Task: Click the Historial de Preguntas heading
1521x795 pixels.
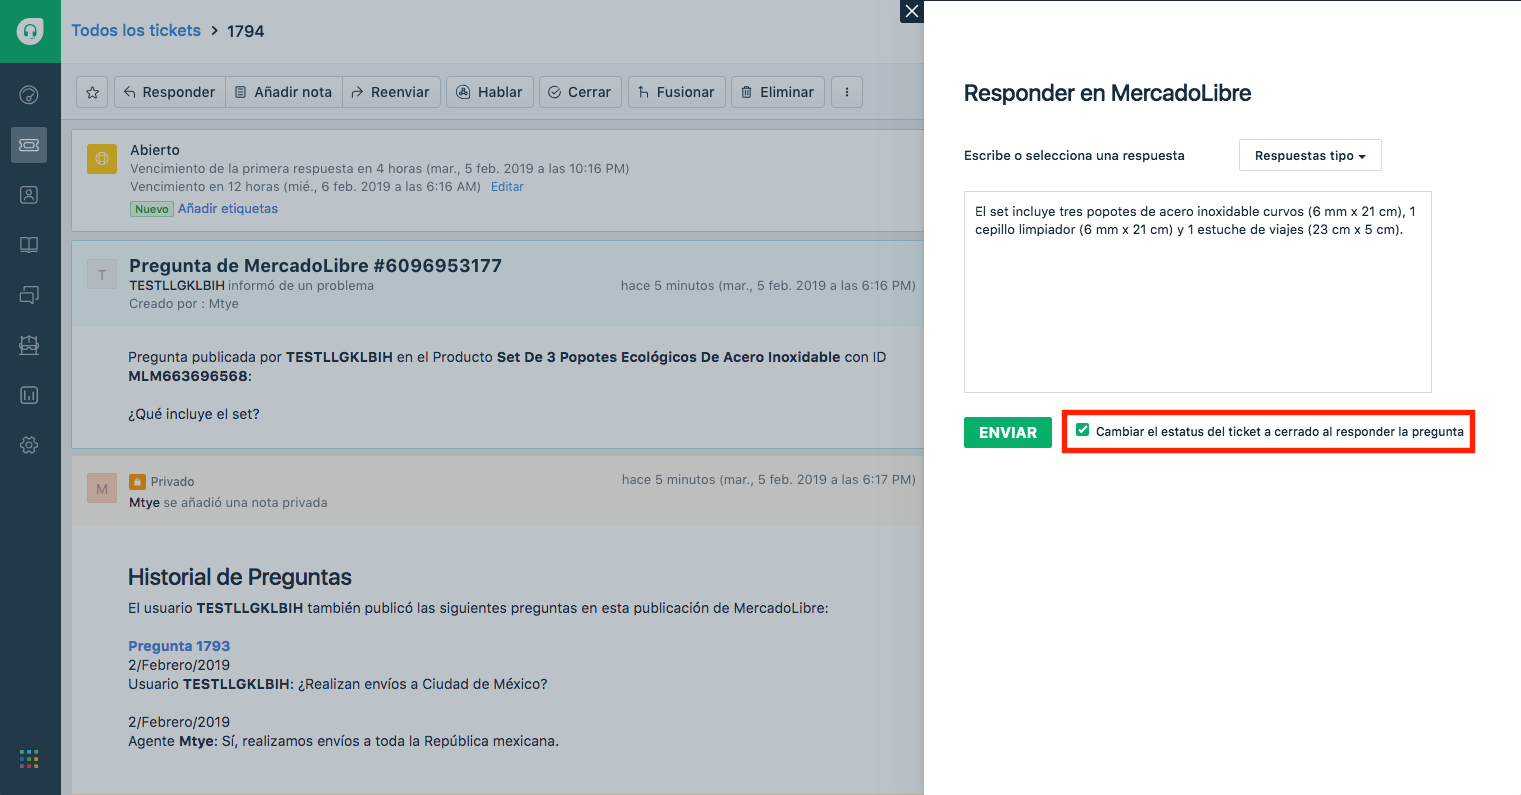Action: (240, 577)
